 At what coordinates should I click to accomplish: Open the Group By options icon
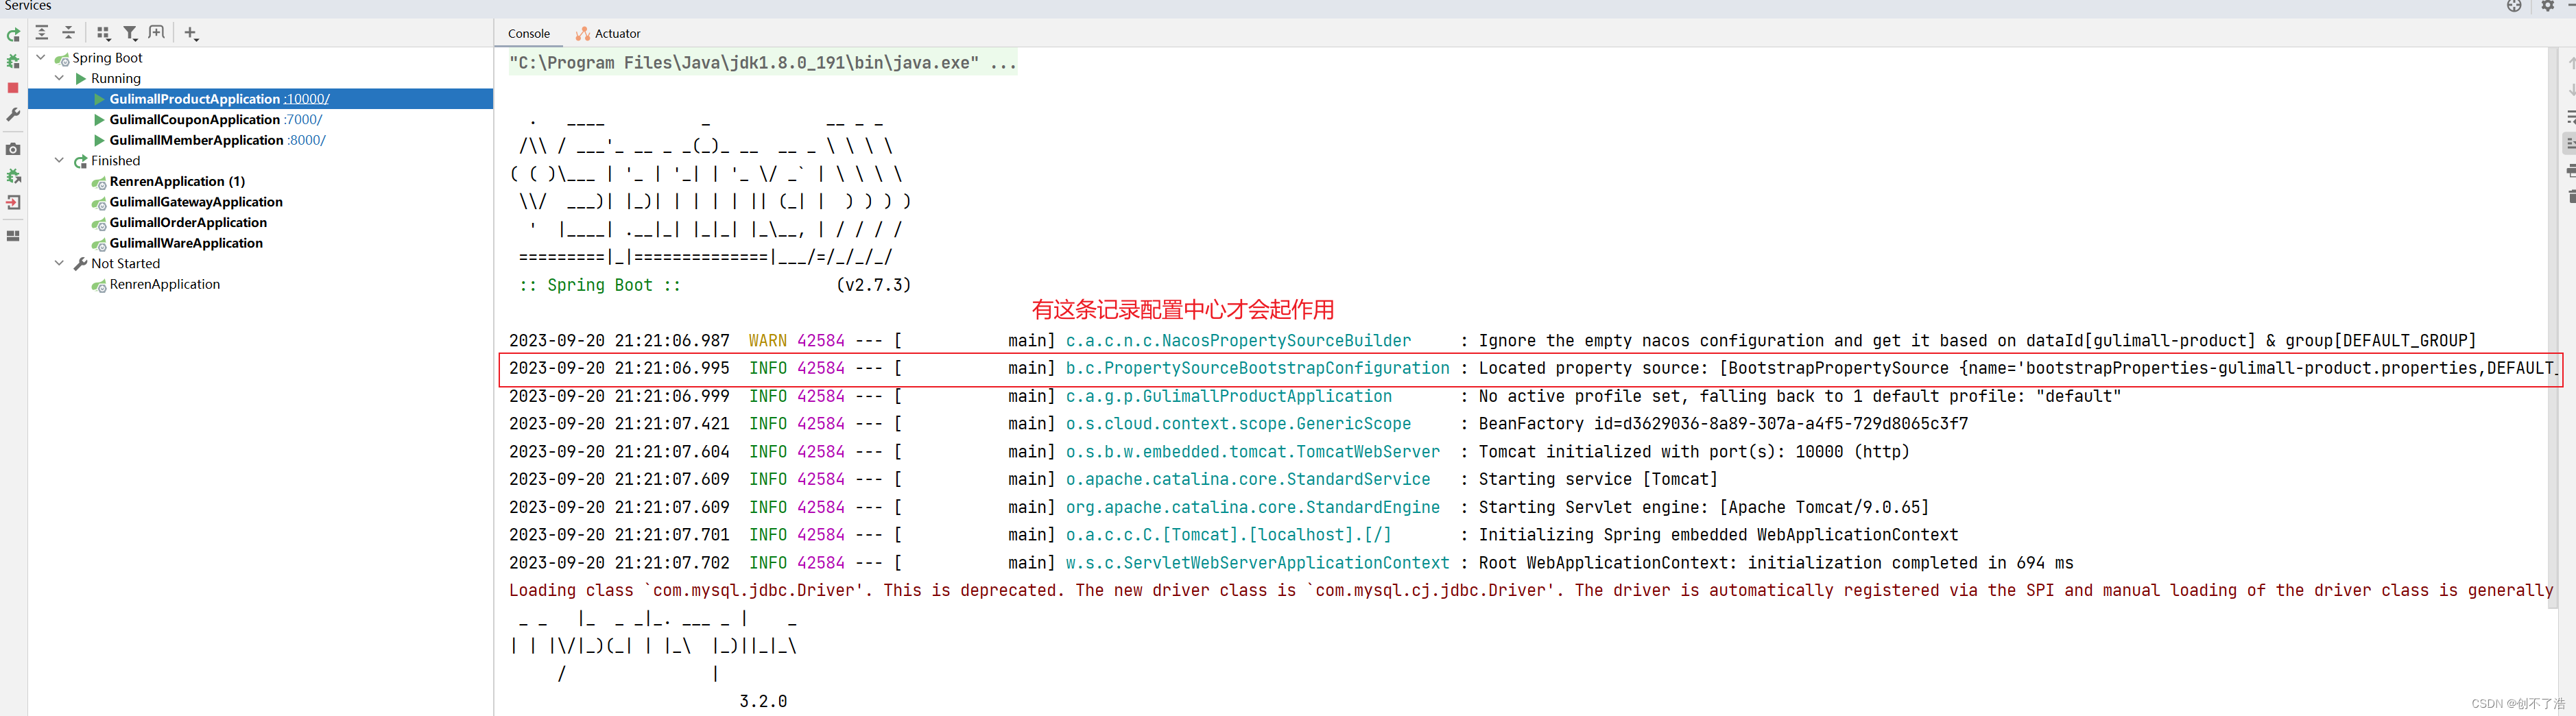pyautogui.click(x=103, y=33)
